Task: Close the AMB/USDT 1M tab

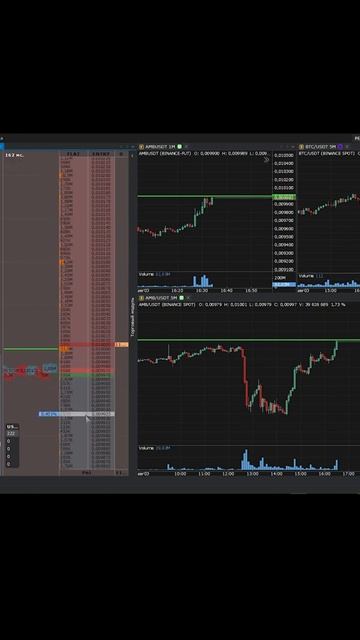Action: tap(186, 147)
